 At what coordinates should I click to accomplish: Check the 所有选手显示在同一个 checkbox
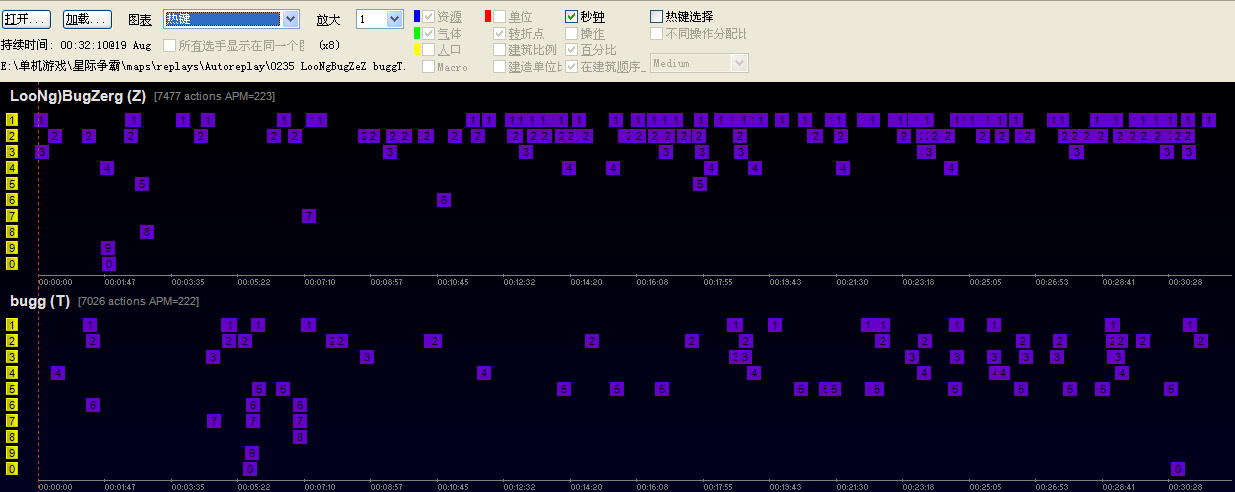click(x=170, y=46)
